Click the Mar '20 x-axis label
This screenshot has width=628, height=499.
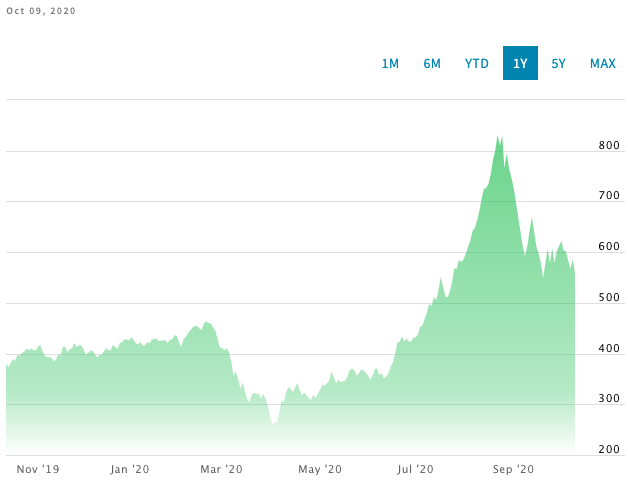222,468
